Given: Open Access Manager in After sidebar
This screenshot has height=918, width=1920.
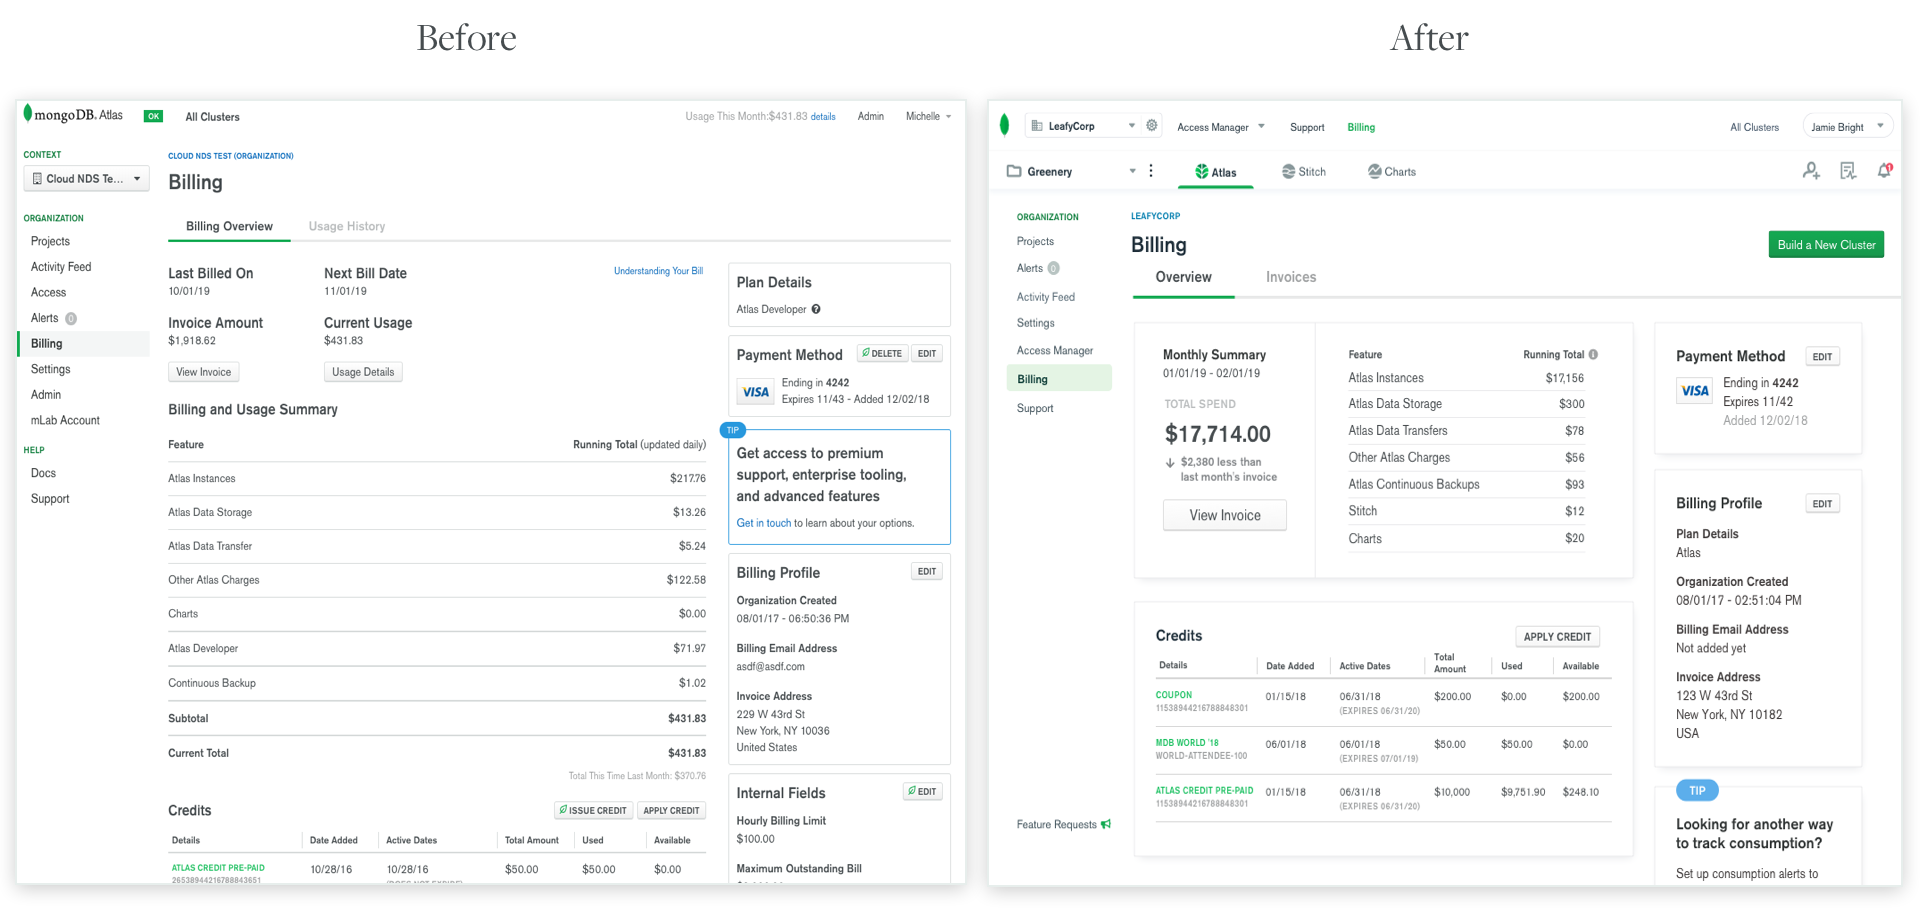Looking at the screenshot, I should point(1054,350).
